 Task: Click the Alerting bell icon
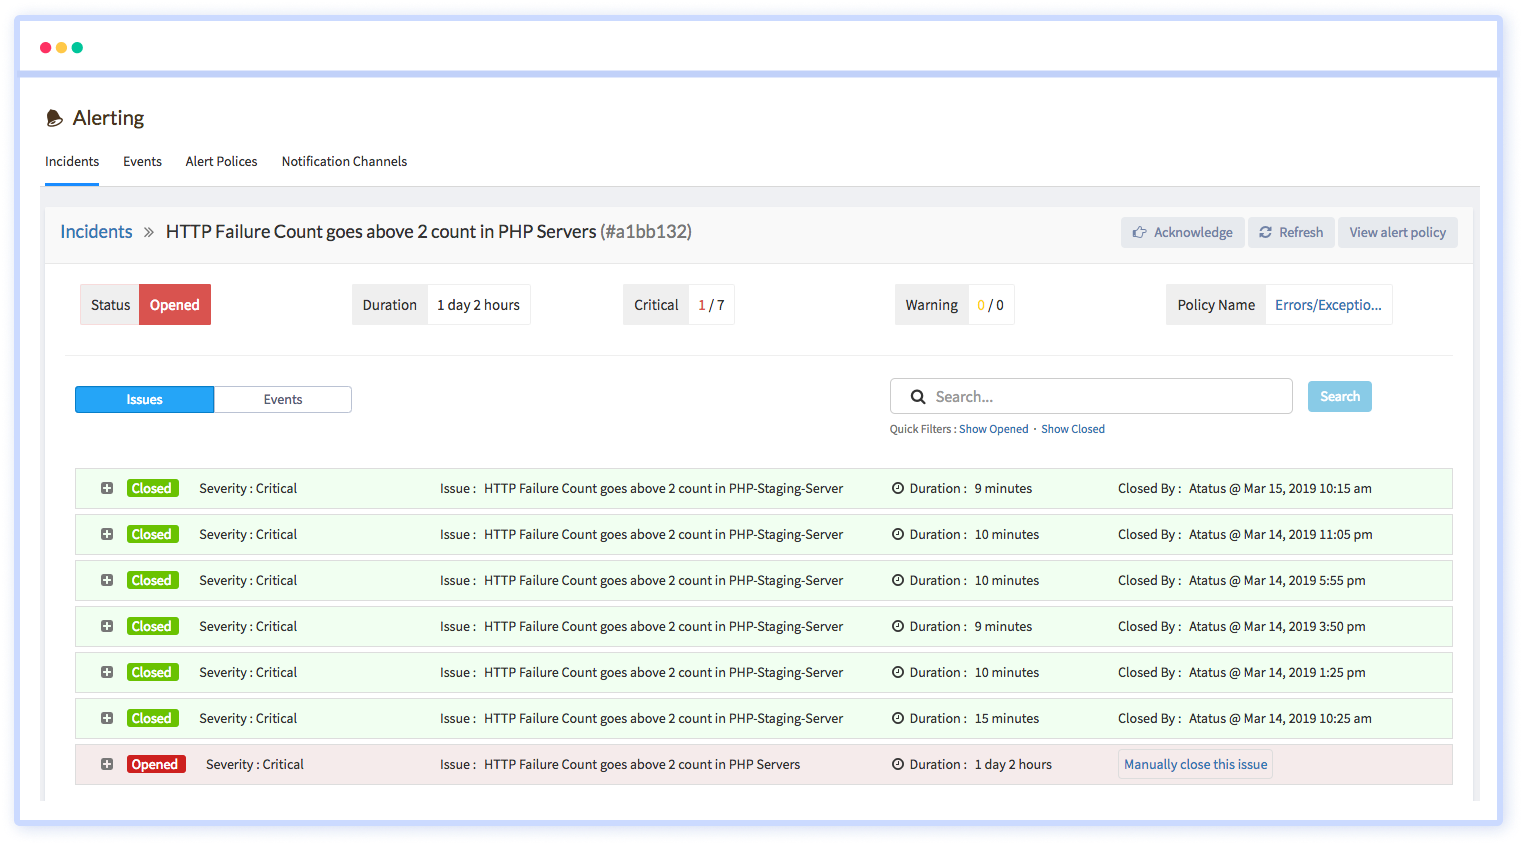(55, 117)
